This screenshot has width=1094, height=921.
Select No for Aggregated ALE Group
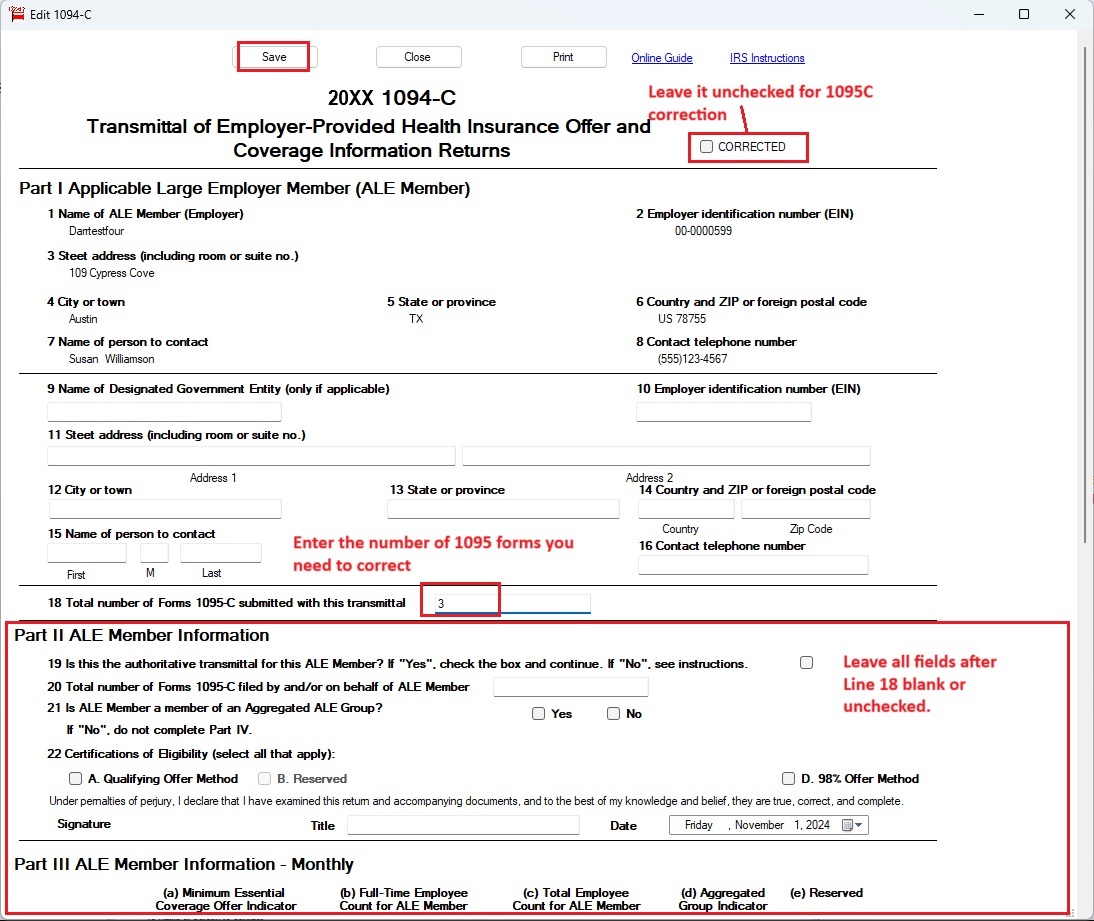[614, 714]
